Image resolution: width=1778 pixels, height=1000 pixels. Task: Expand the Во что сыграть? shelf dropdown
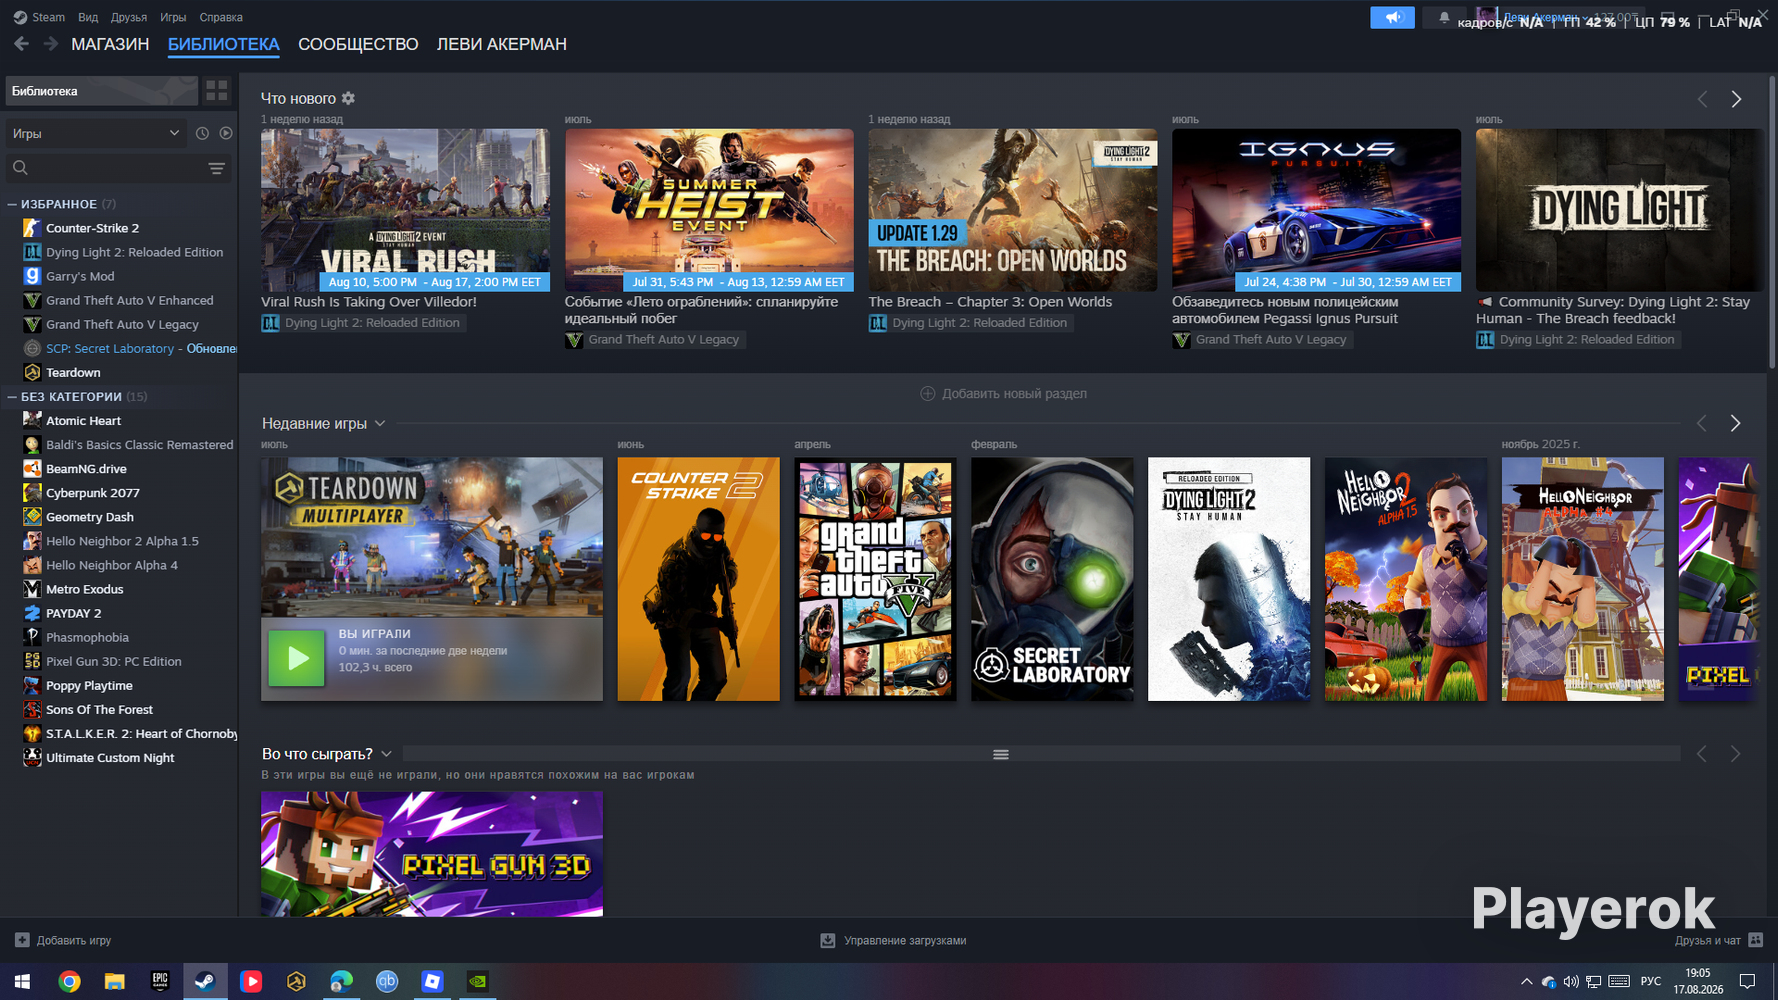386,754
